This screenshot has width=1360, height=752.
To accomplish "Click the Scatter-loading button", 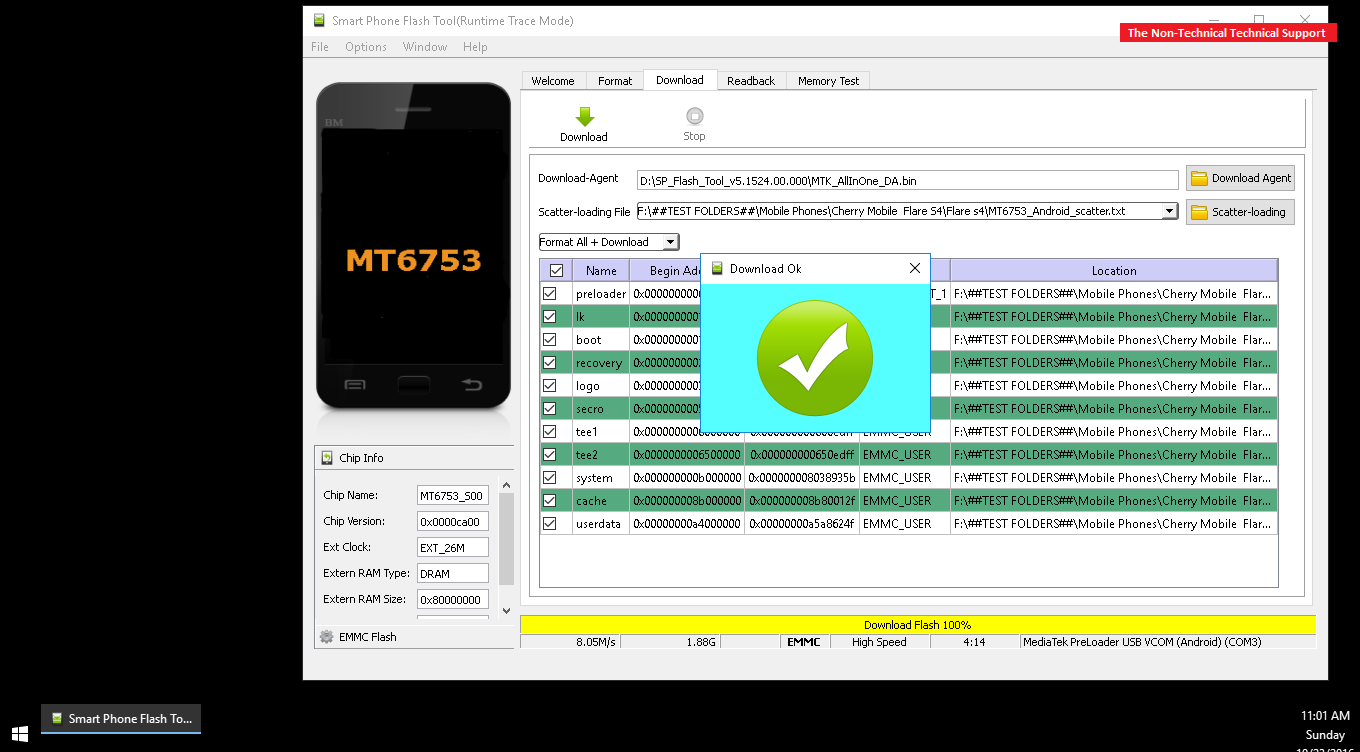I will (1240, 212).
